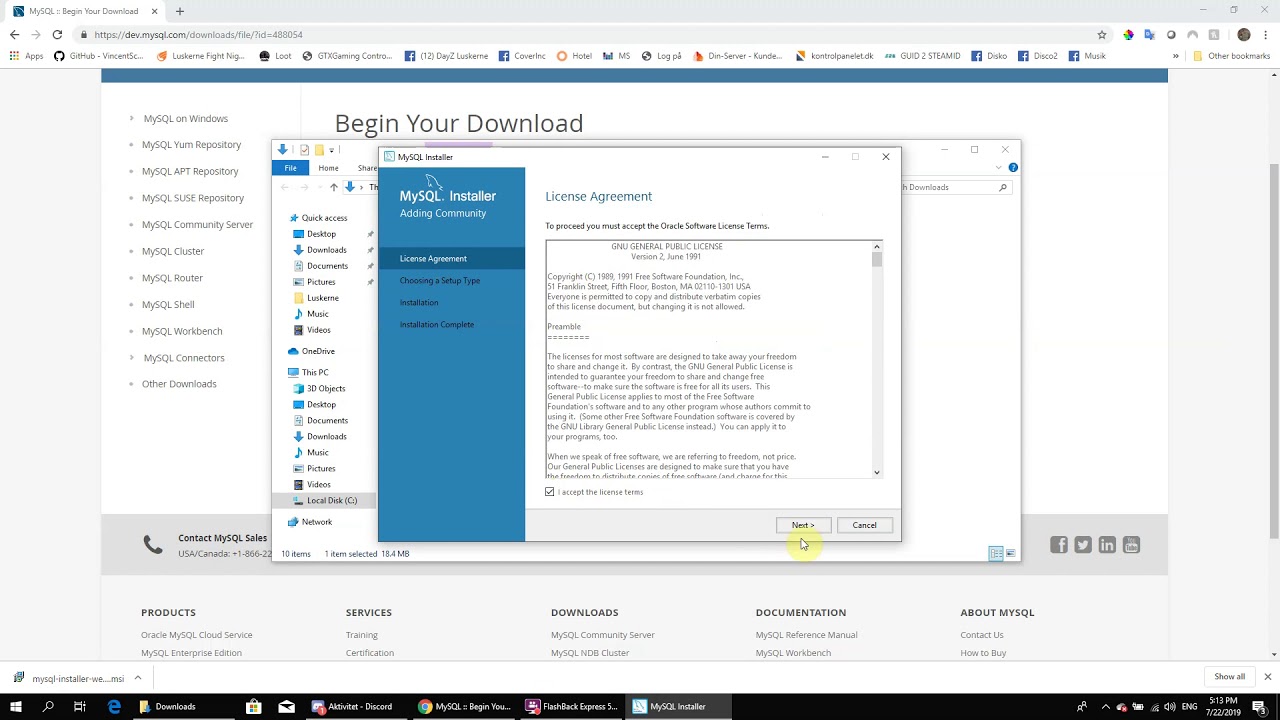Select This PC in Explorer tree
1280x720 pixels.
315,372
